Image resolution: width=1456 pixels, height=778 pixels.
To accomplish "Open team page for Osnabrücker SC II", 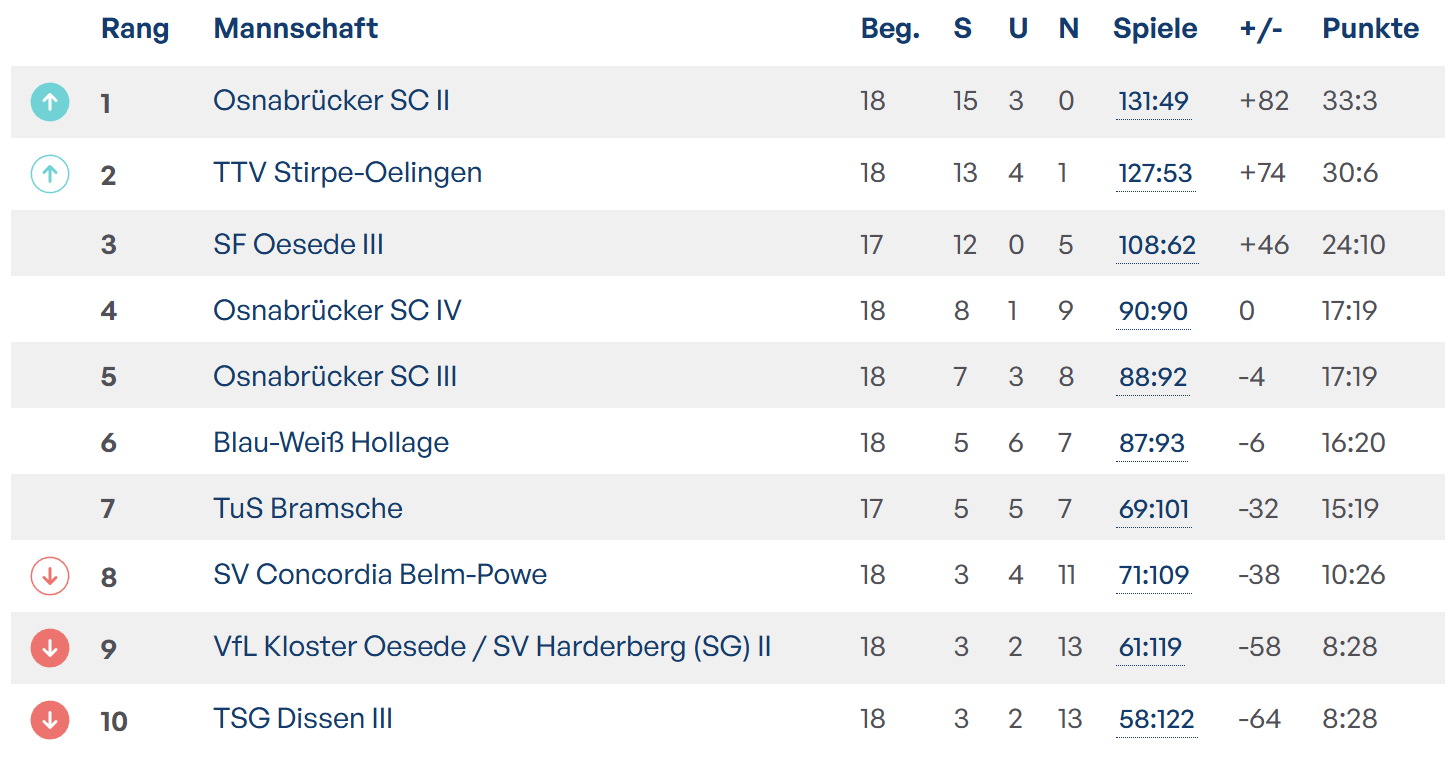I will (331, 100).
